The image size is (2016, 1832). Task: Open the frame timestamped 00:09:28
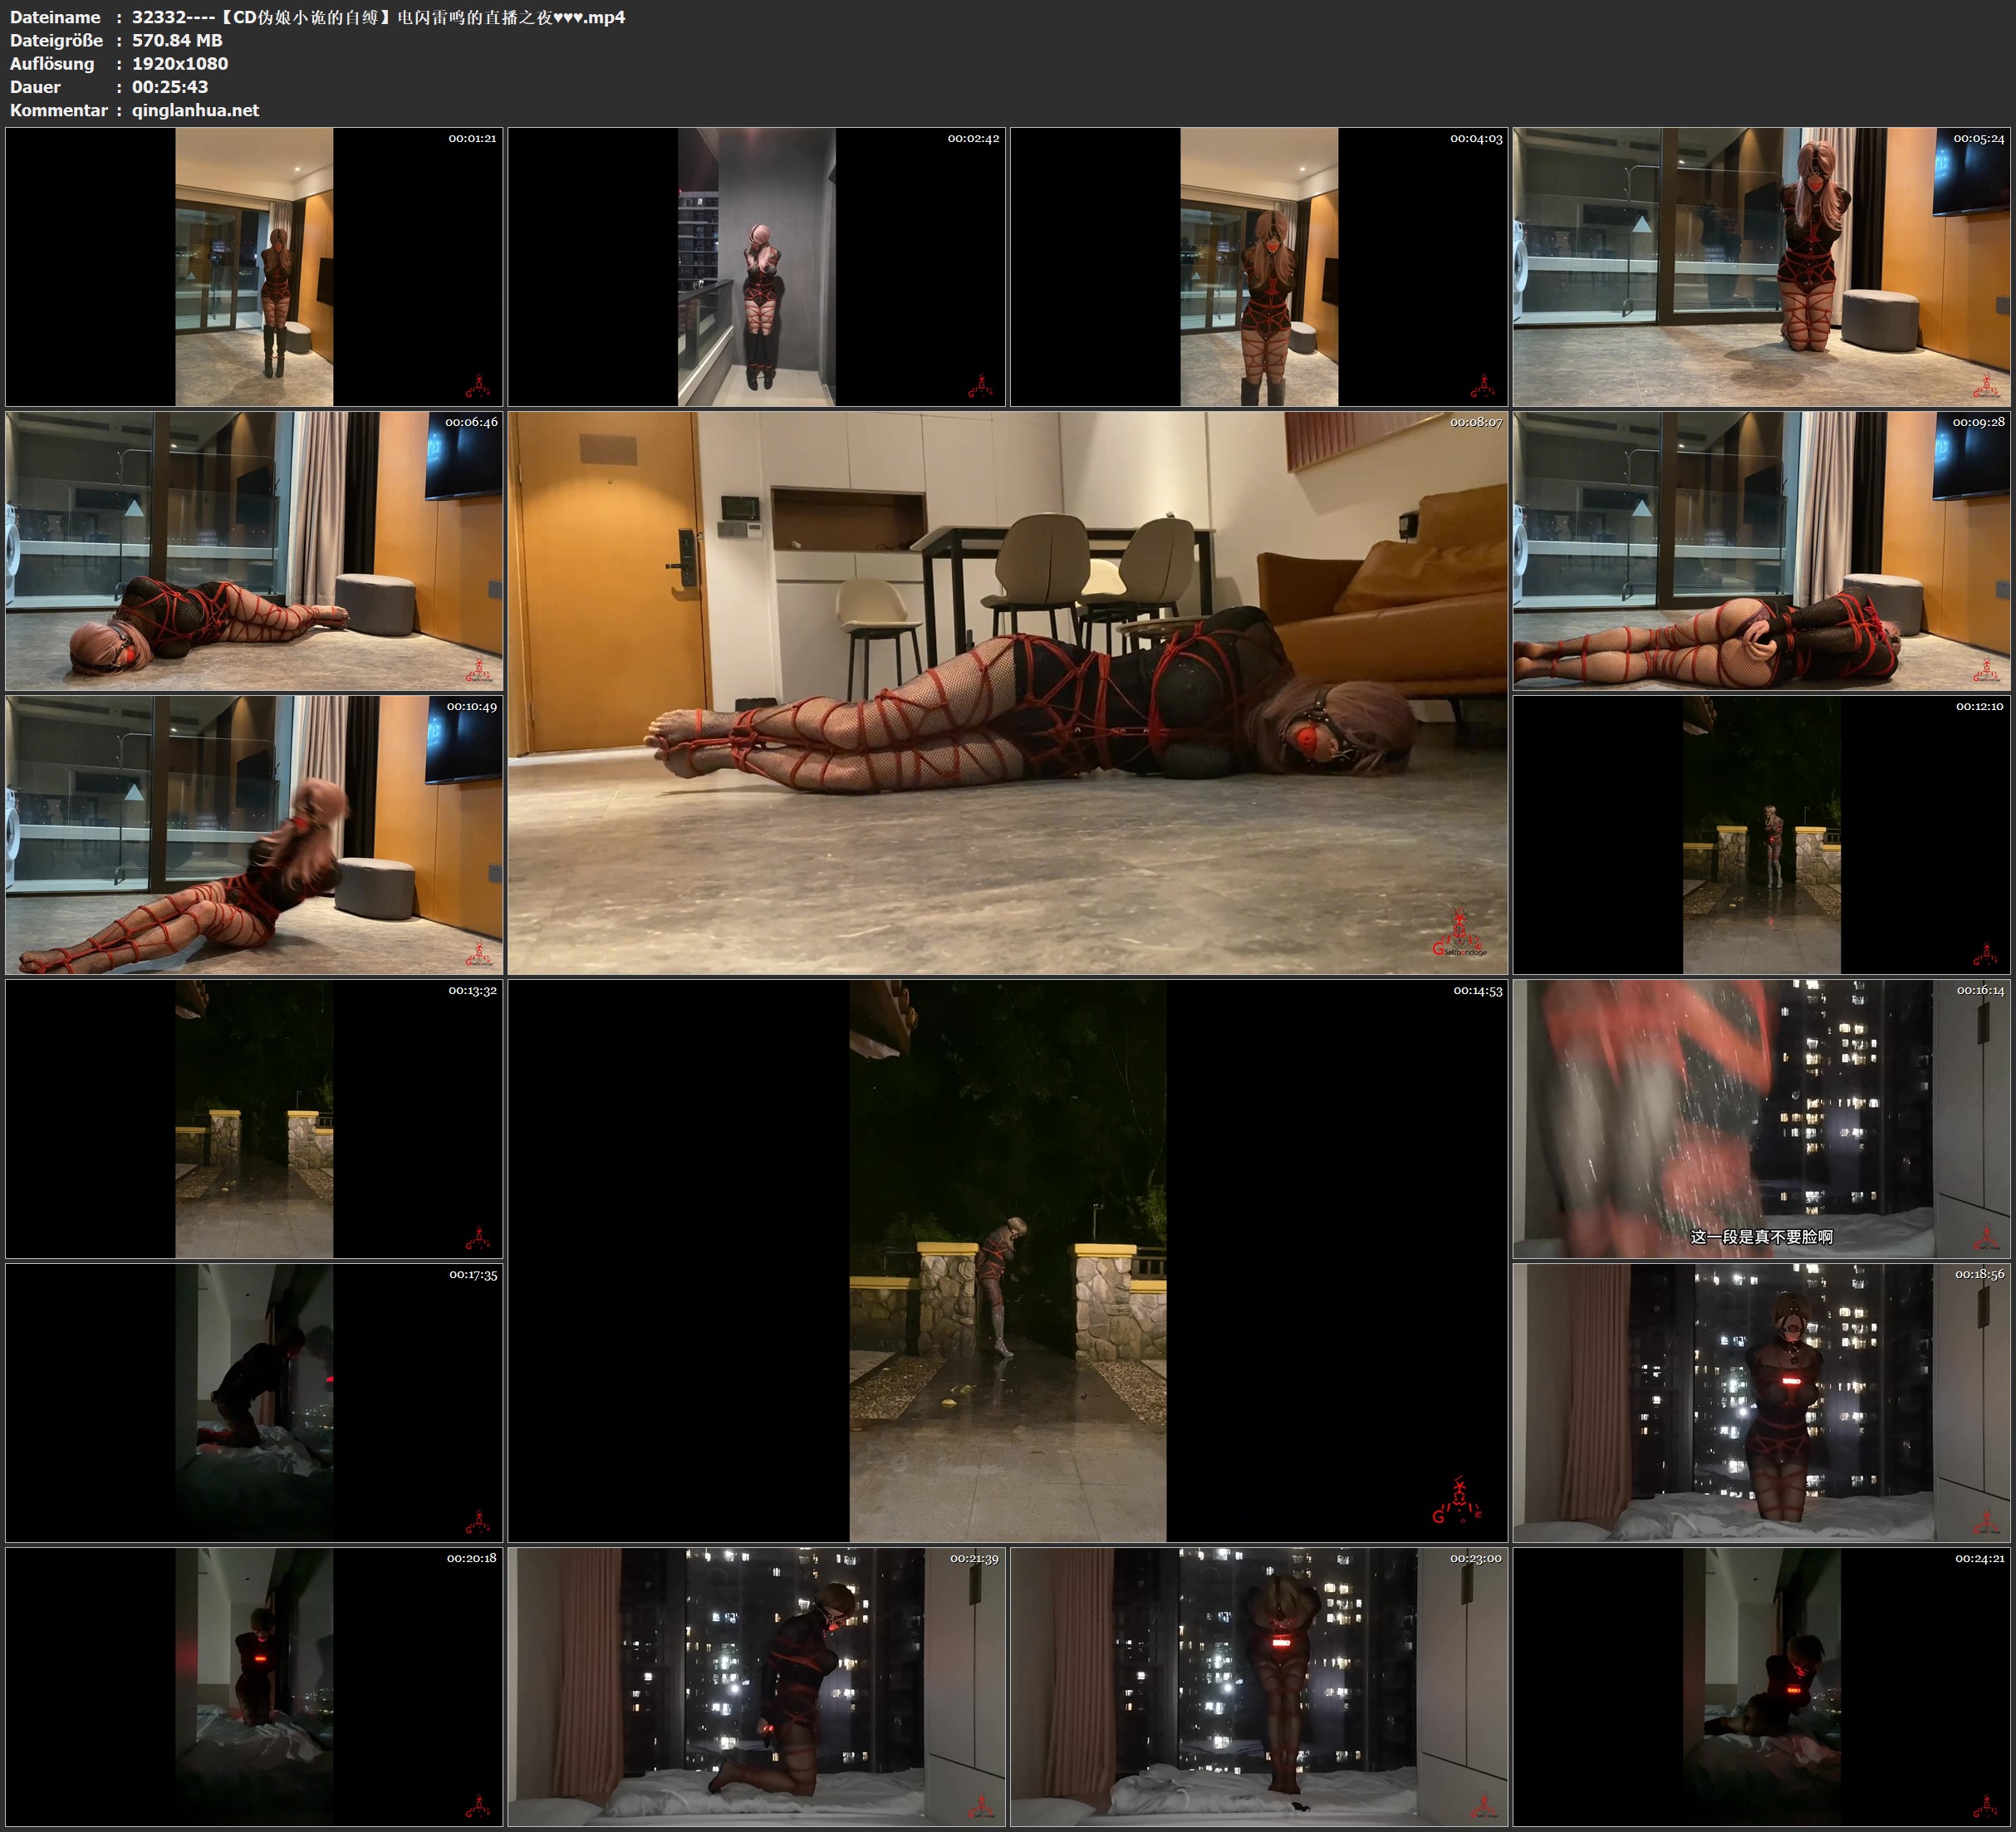[x=1761, y=550]
